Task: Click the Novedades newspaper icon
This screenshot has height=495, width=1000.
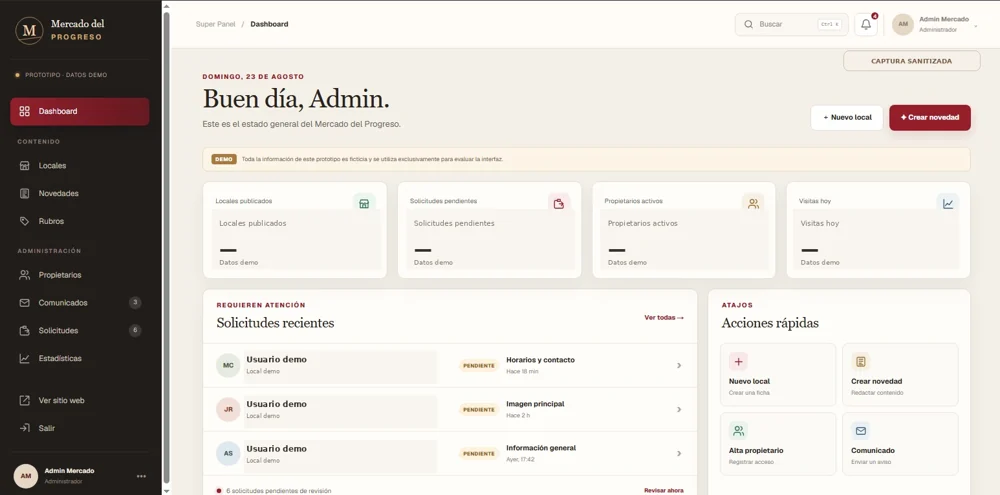Action: 24,193
